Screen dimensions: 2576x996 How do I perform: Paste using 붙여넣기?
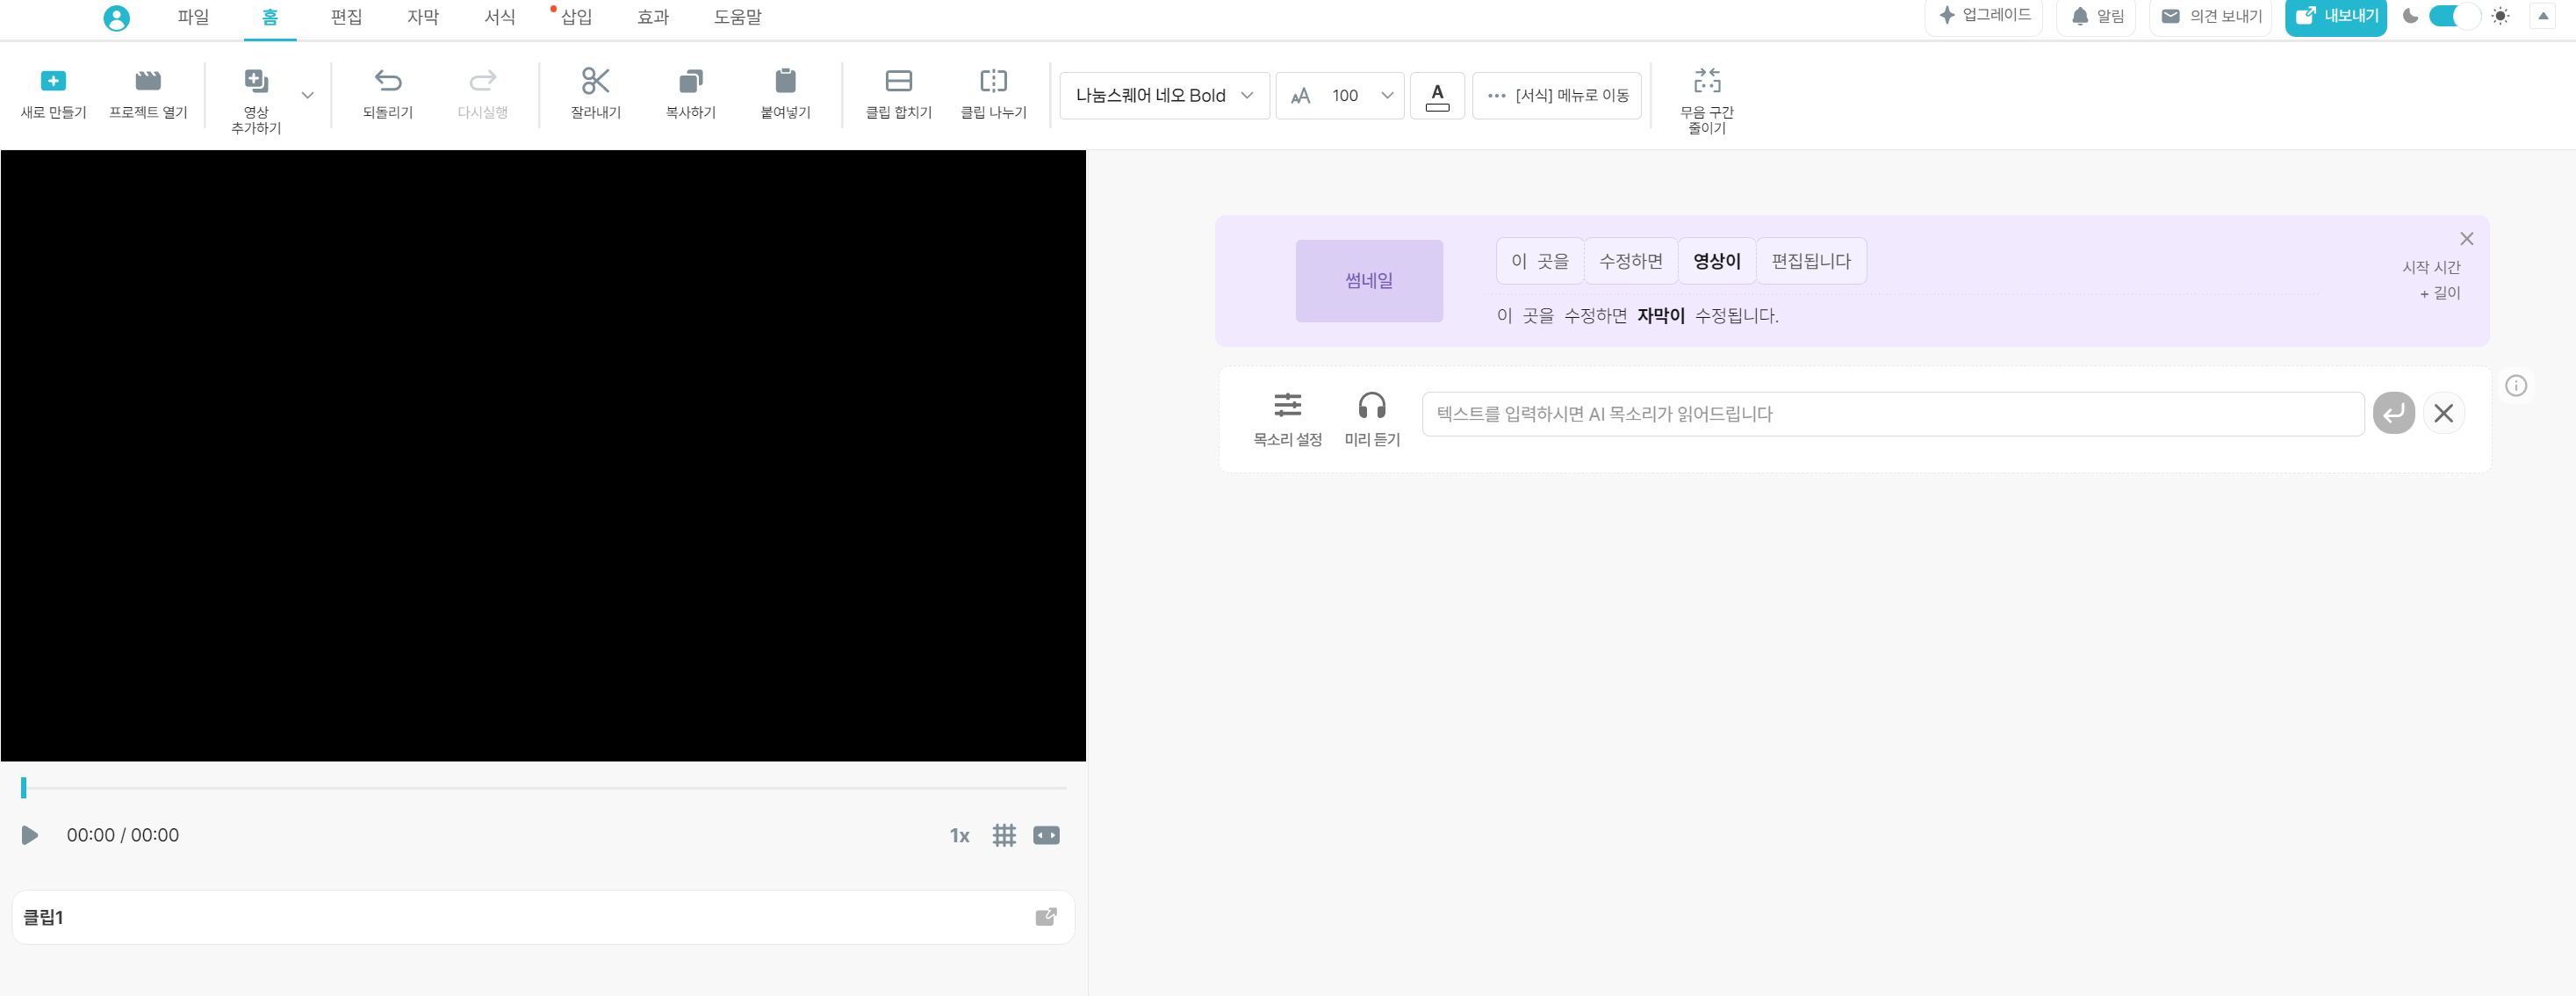pos(786,94)
